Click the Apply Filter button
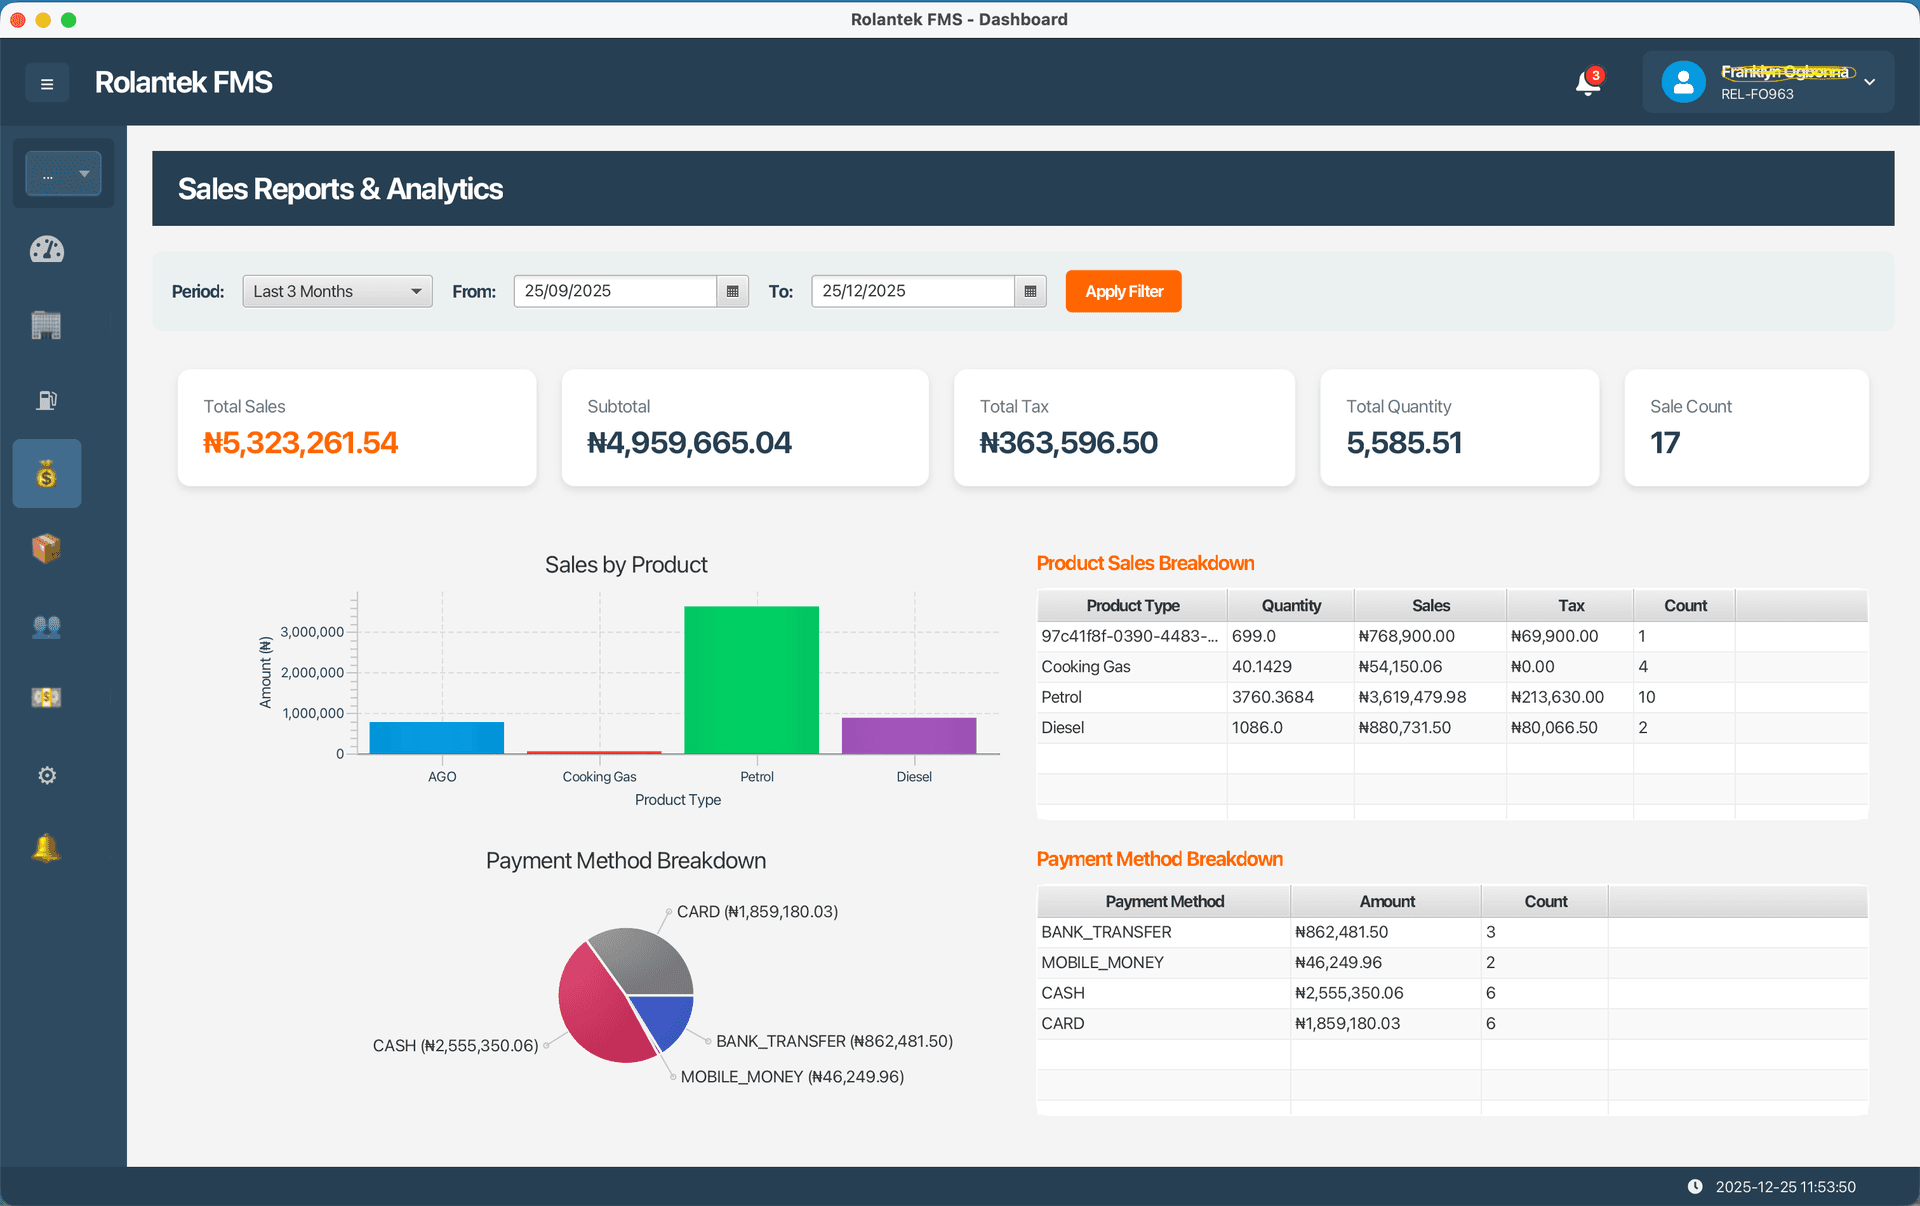The image size is (1920, 1206). point(1123,291)
